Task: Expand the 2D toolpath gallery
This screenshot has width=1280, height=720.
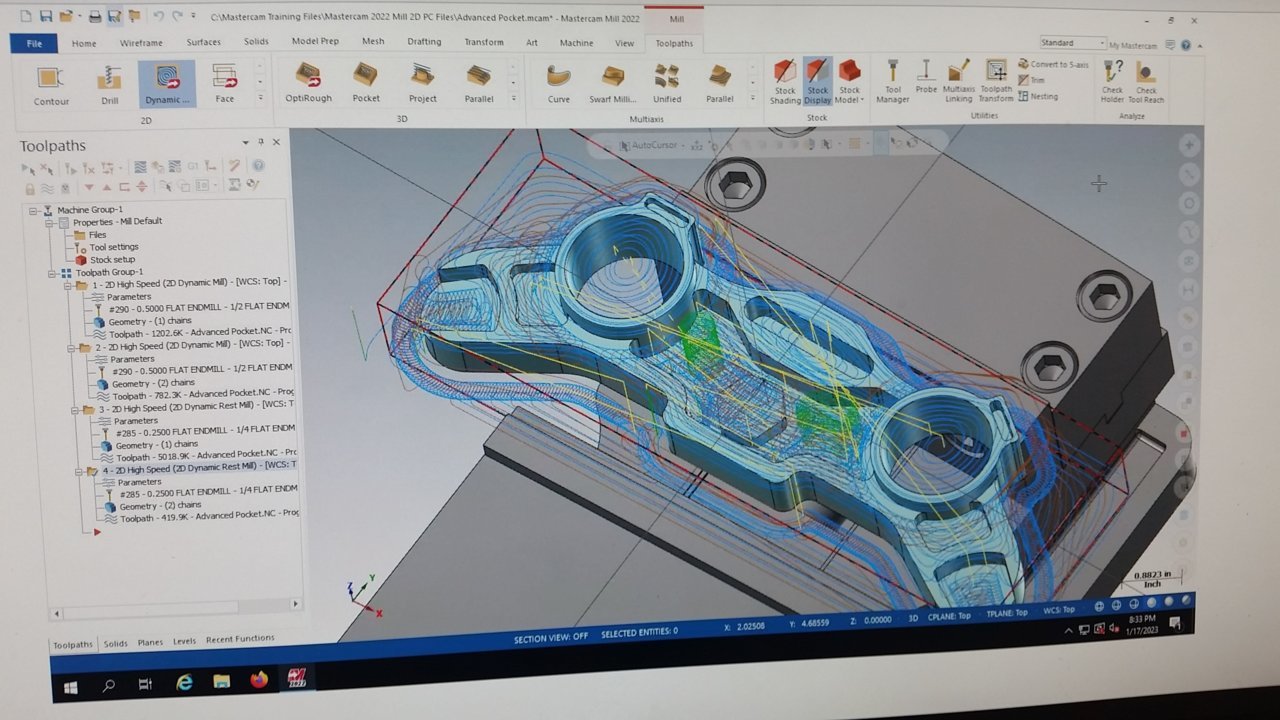Action: (260, 98)
